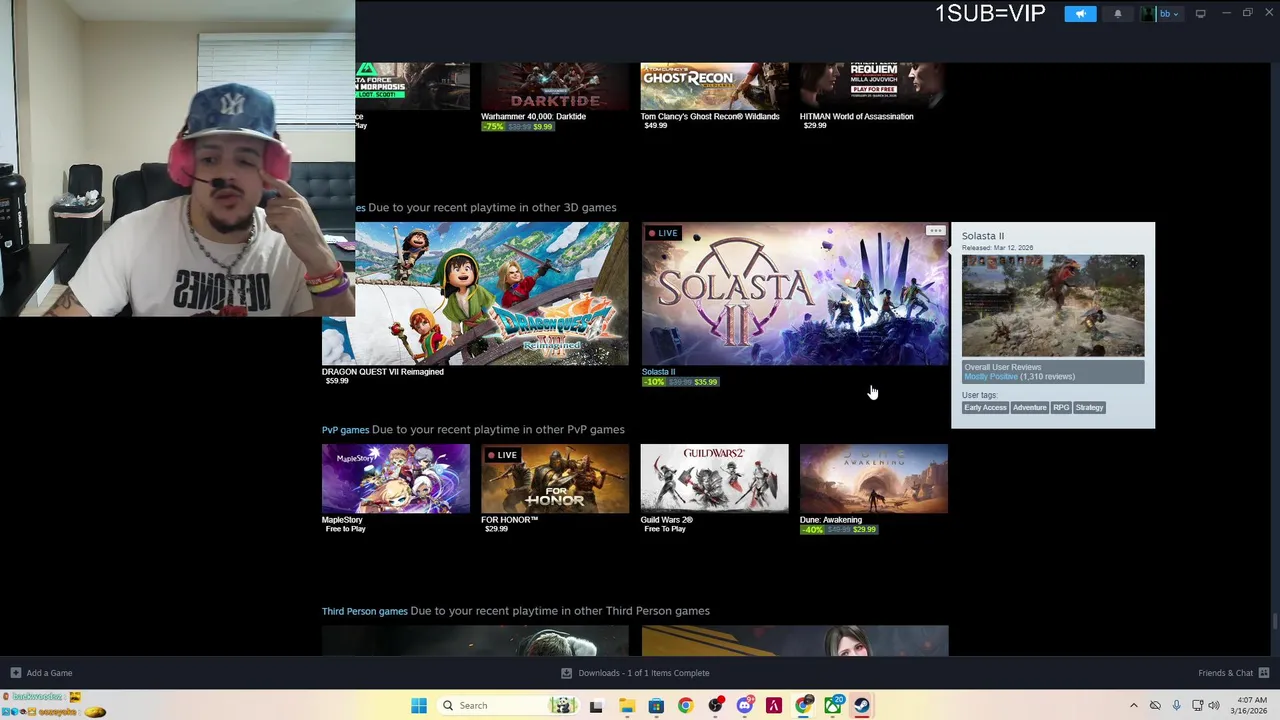Open the MapleStory game capsule

tap(396, 479)
